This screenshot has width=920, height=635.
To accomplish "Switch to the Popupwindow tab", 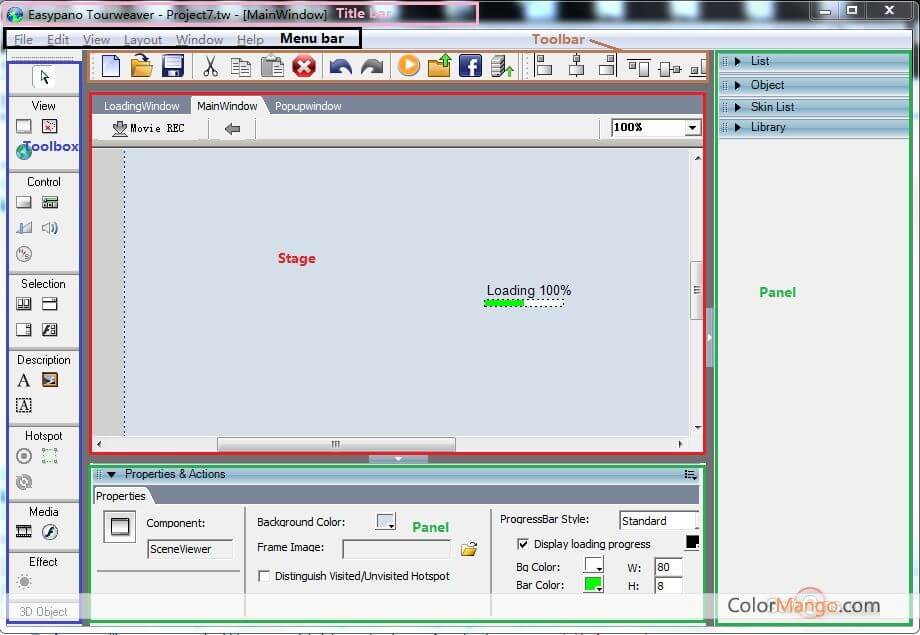I will click(x=308, y=106).
